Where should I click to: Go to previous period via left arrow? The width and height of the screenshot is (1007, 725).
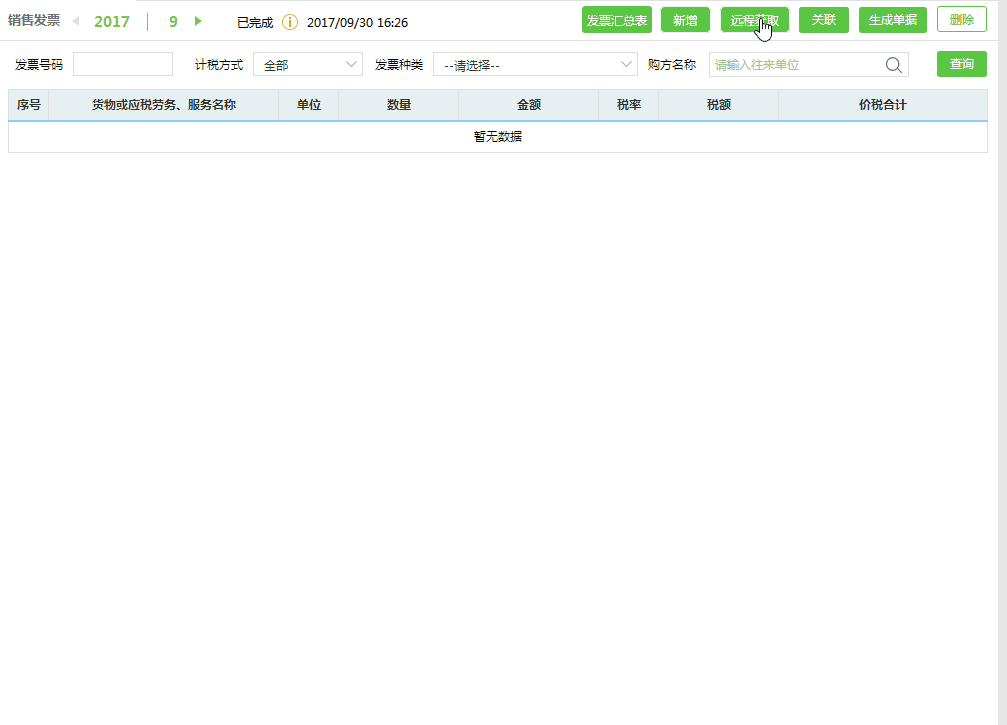[78, 21]
